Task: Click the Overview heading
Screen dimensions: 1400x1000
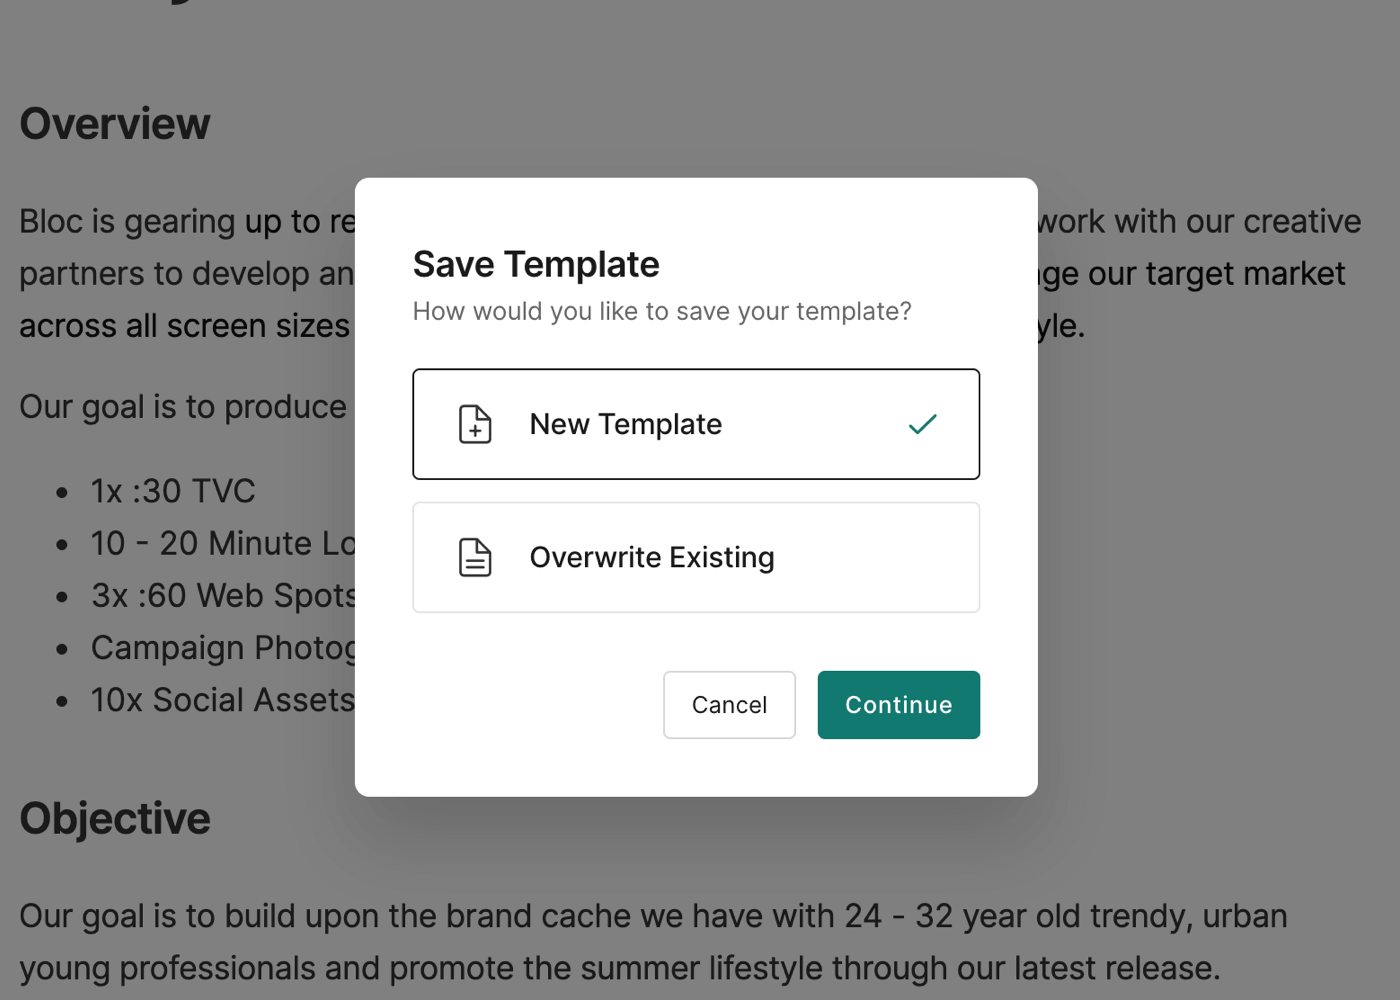Action: (115, 124)
